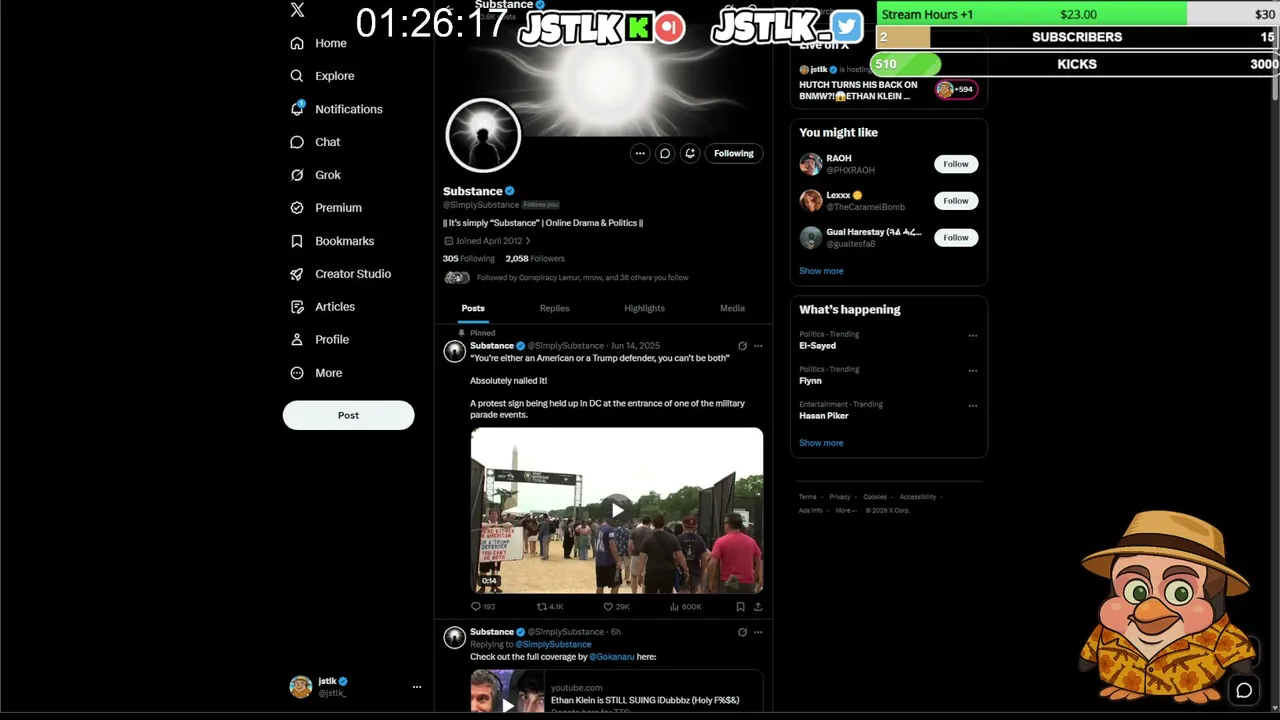This screenshot has width=1280, height=720.
Task: Open Grok actions on the pinned post
Action: coord(742,346)
